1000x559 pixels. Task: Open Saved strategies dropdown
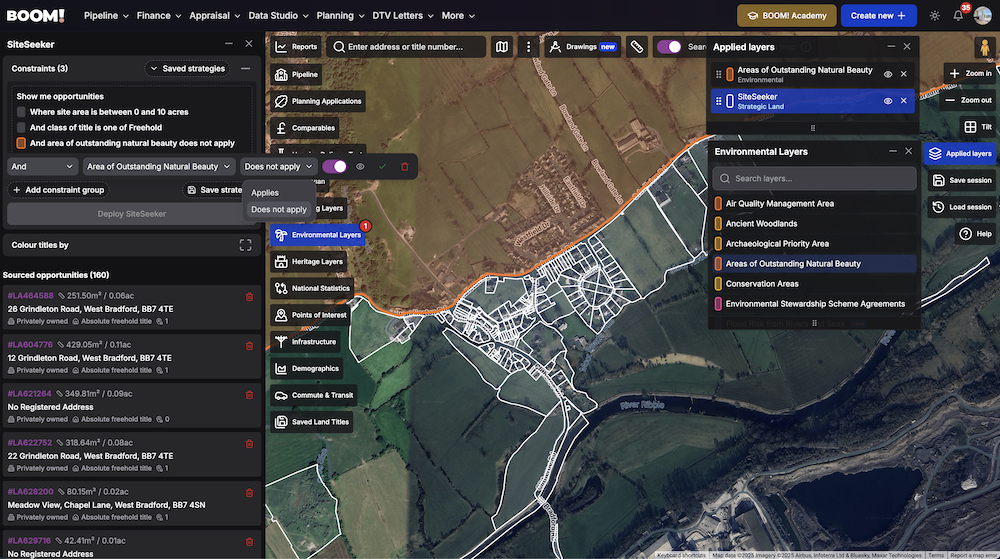point(188,68)
